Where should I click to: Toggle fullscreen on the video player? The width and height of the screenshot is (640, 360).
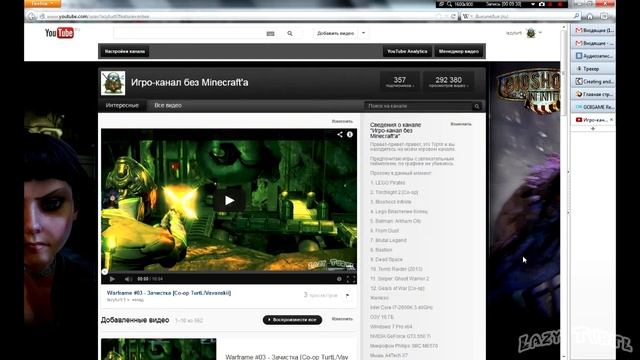tap(351, 279)
